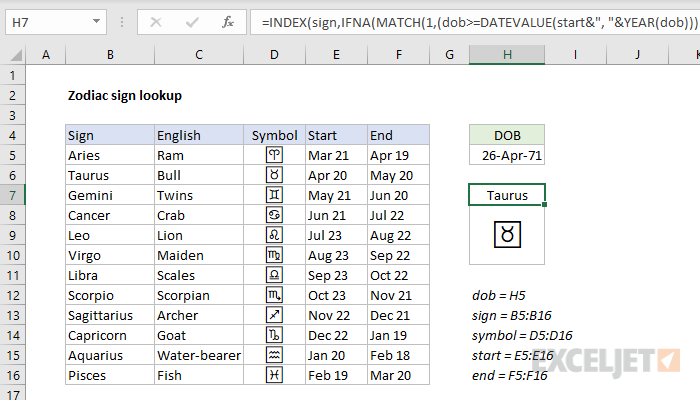Click the 'Dec 22' start date cell

coord(336,335)
